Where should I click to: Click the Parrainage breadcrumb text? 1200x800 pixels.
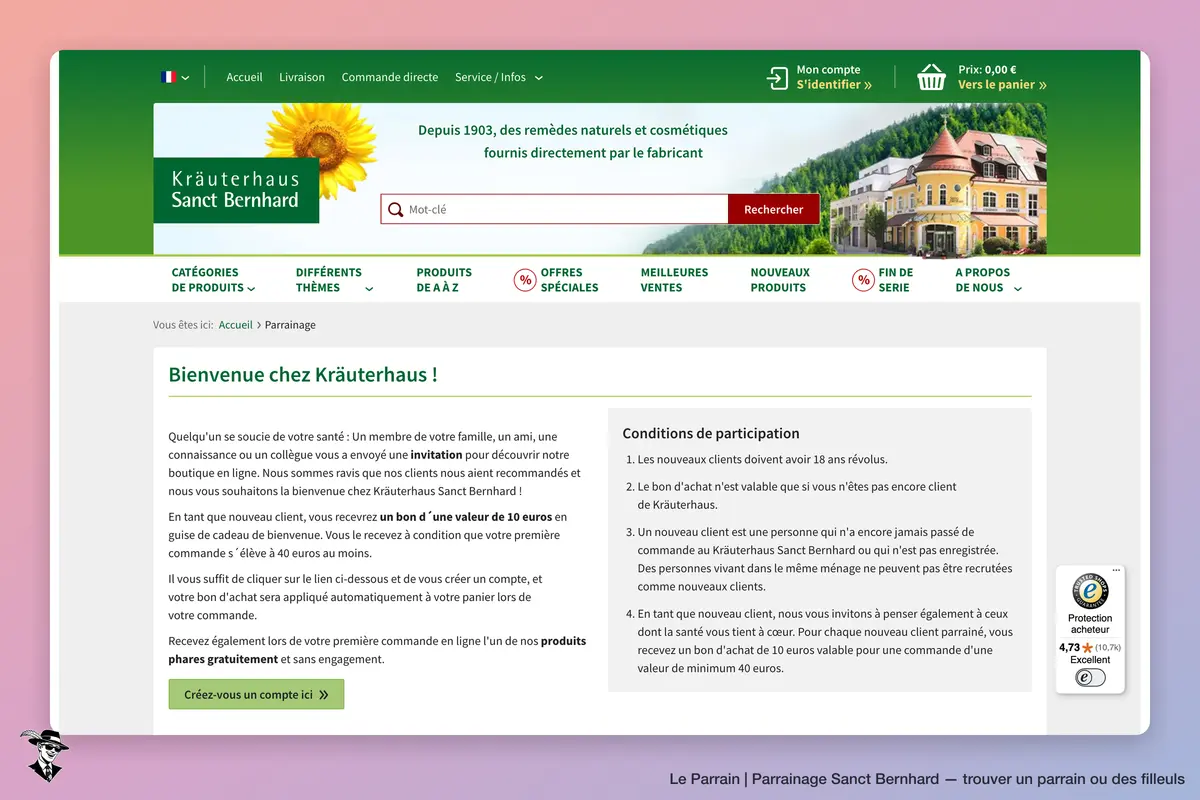290,325
